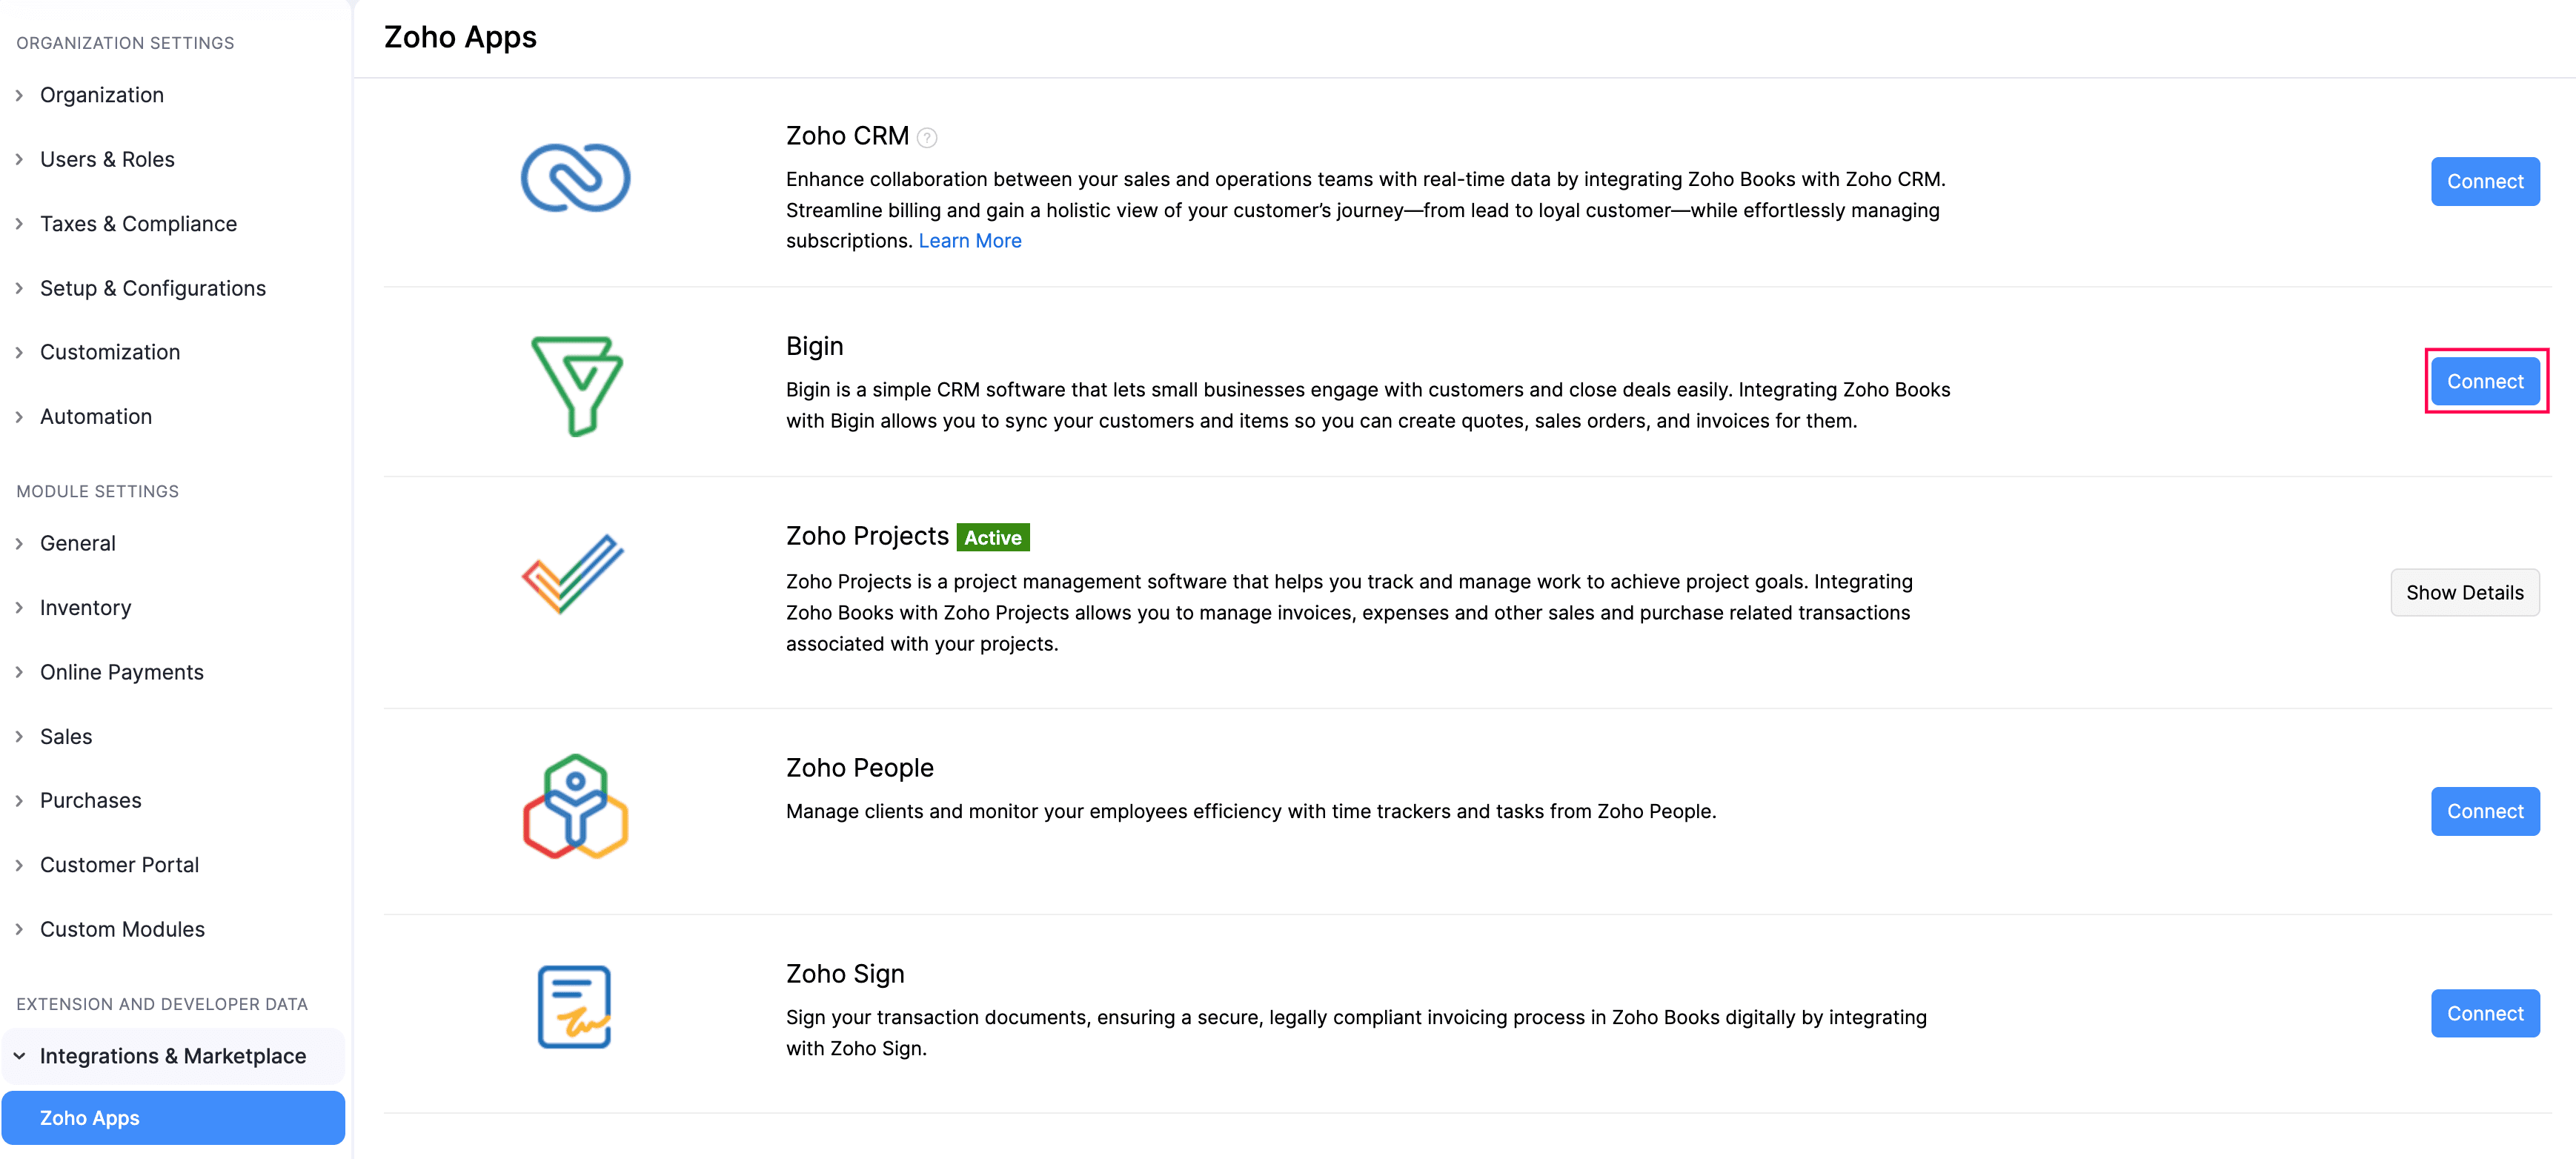Open the Learn More link
2576x1159 pixels.
tap(969, 241)
